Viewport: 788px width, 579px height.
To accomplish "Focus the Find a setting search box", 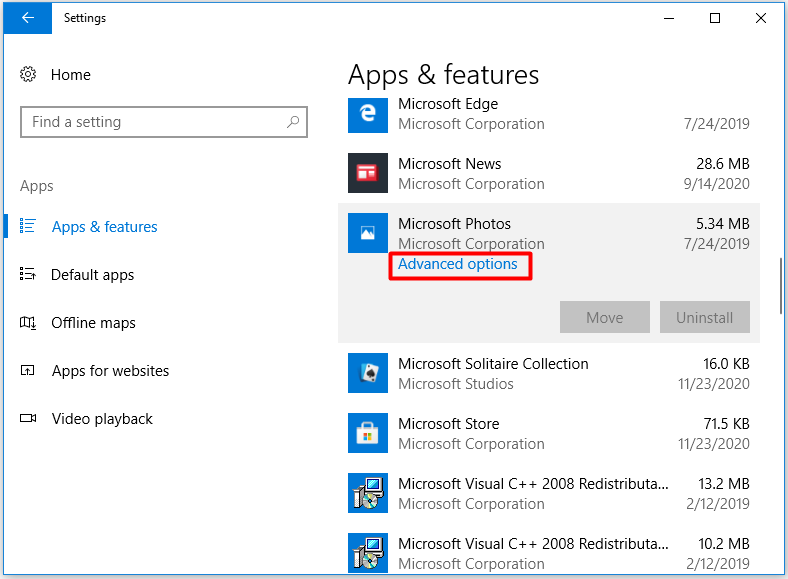I will point(164,122).
